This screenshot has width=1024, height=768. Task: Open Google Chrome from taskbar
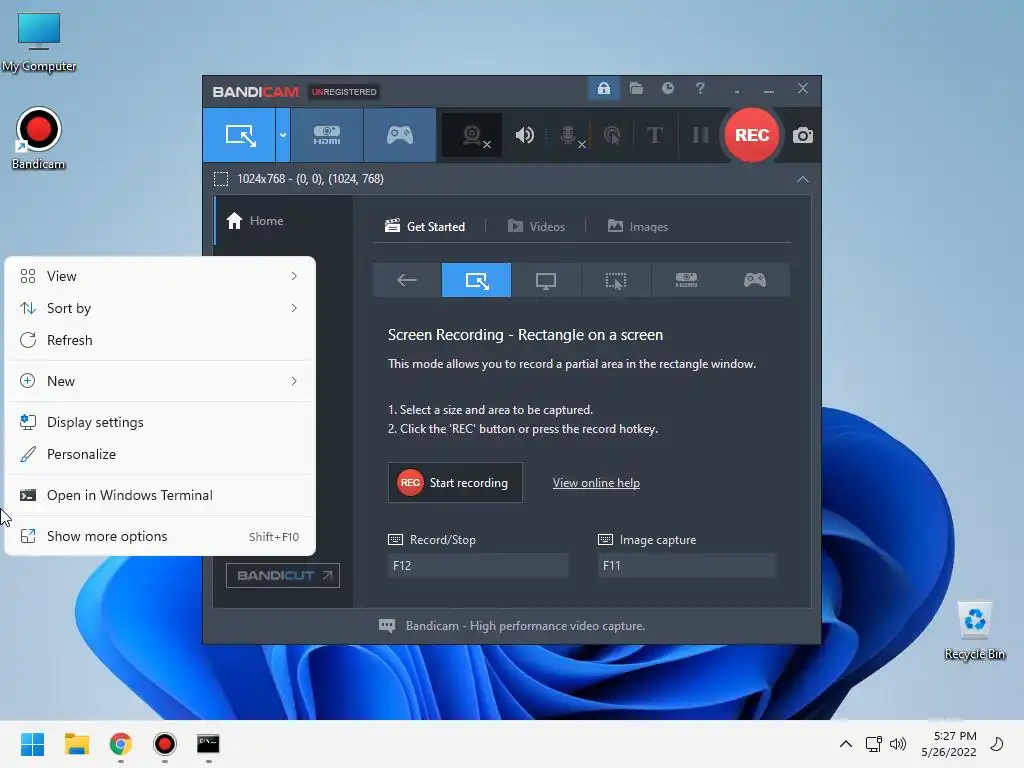click(121, 744)
